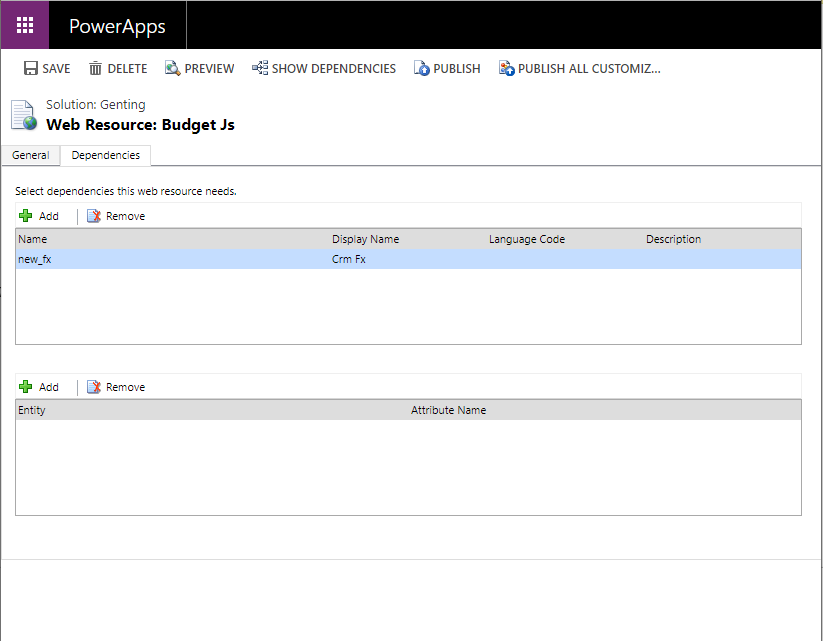
Task: Click the Publish All Customizations icon
Action: point(507,68)
